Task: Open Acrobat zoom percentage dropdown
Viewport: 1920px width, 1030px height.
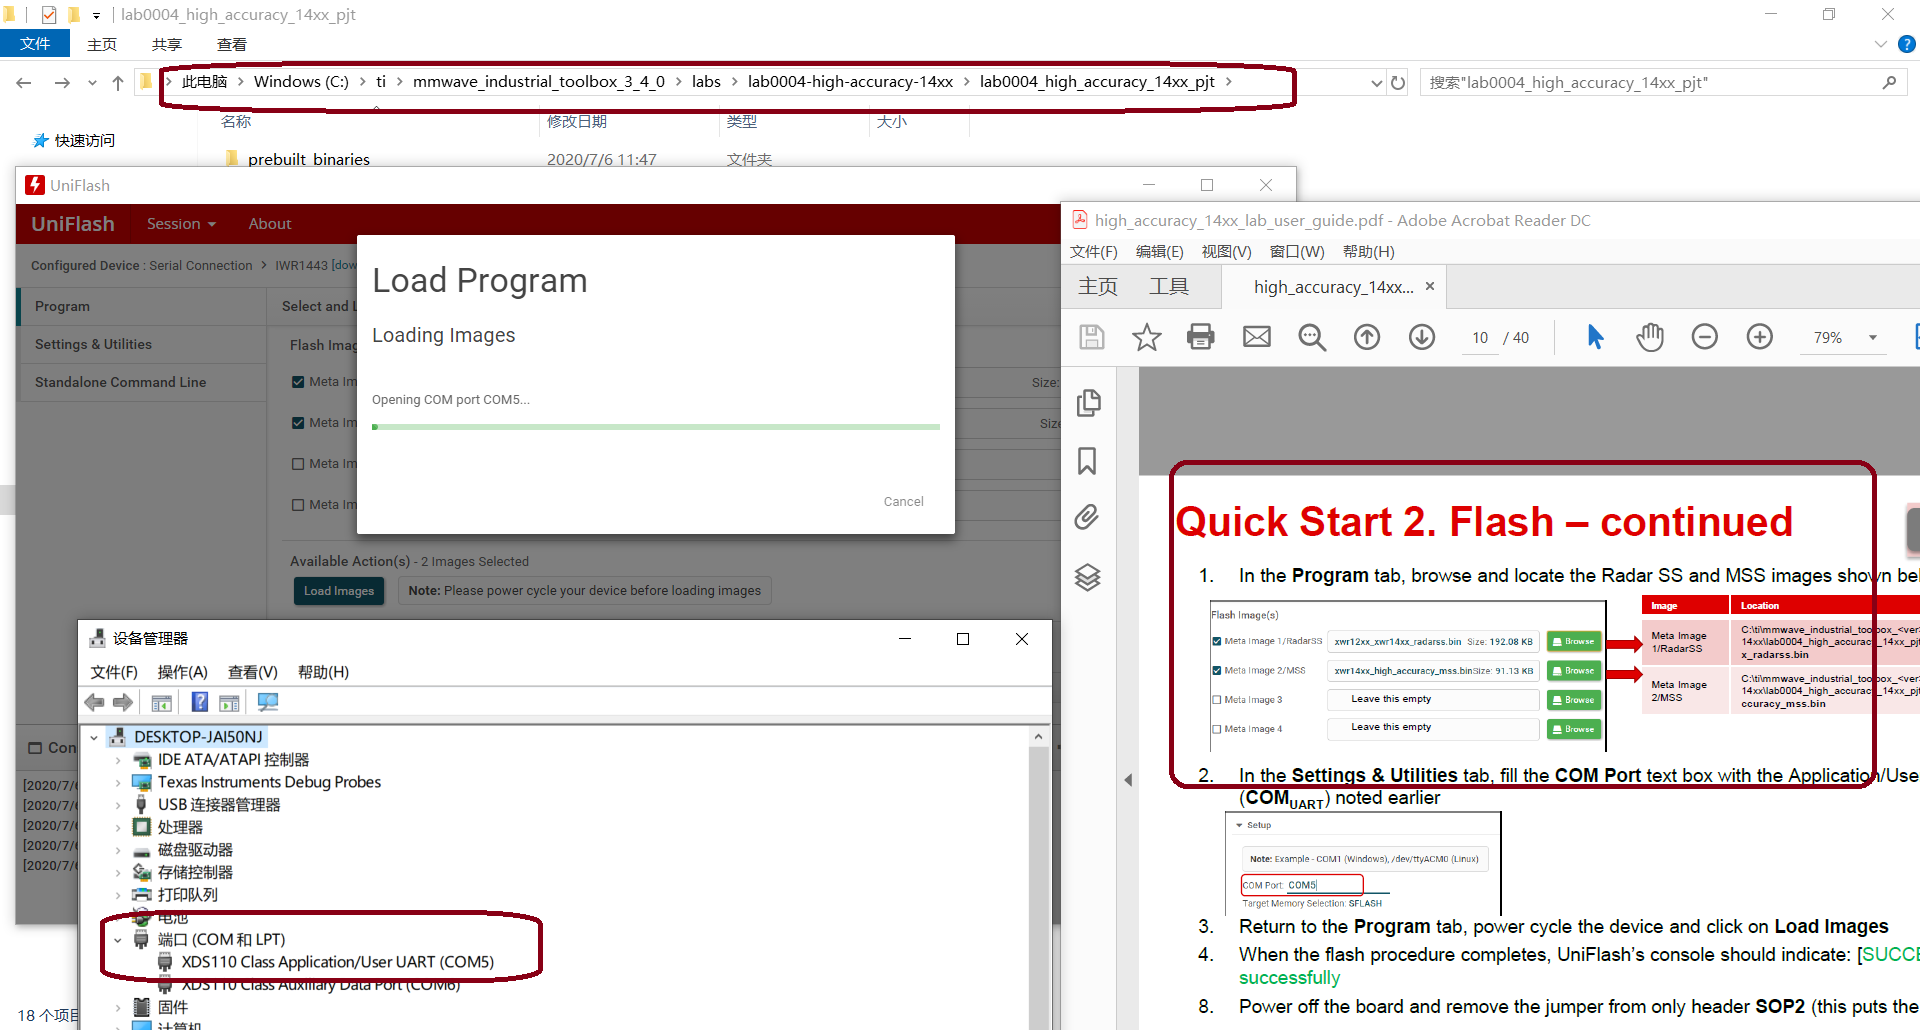Action: (x=1873, y=338)
